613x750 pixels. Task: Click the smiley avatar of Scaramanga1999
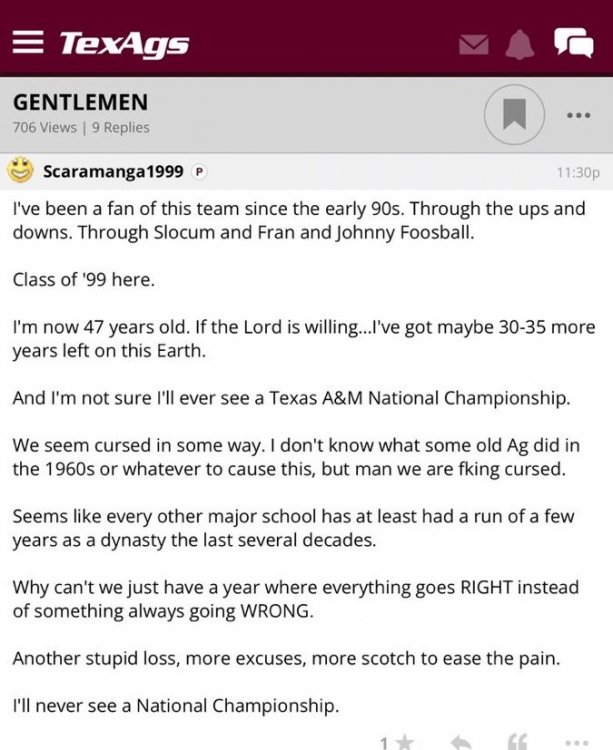[21, 171]
